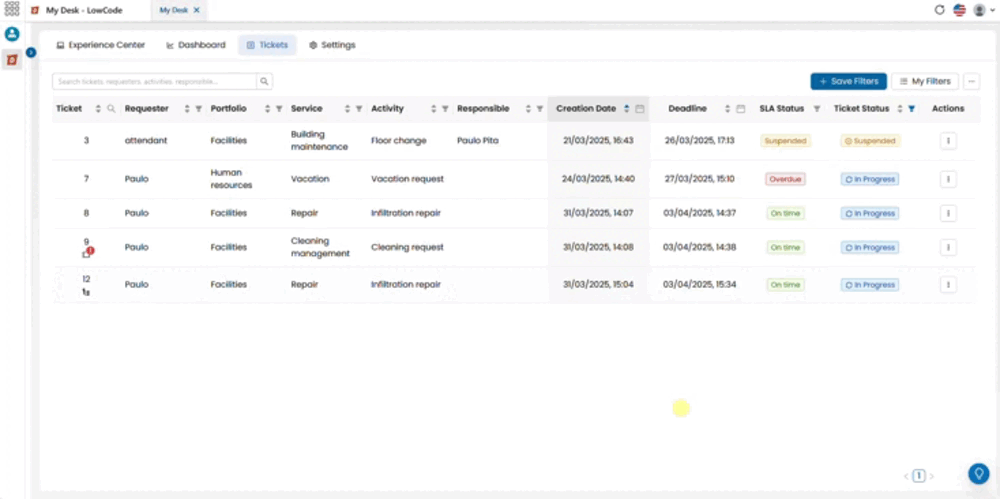Open the Creation Date calendar filter icon
Screen dimensions: 1000x499
640,109
